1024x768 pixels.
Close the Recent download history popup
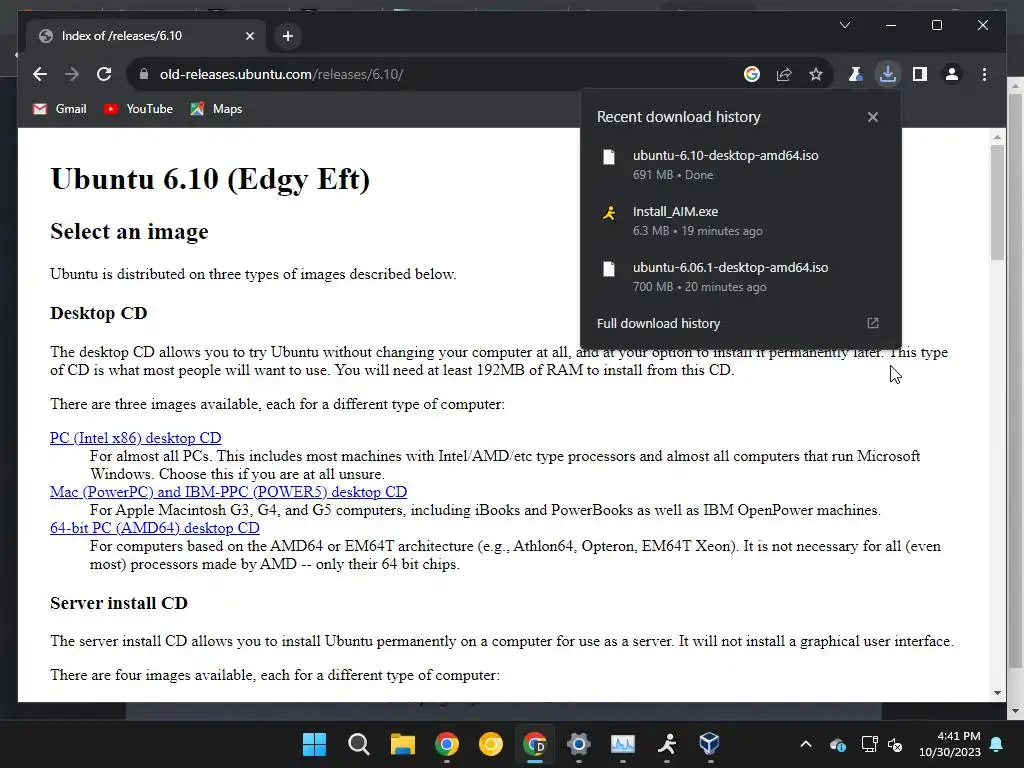872,117
